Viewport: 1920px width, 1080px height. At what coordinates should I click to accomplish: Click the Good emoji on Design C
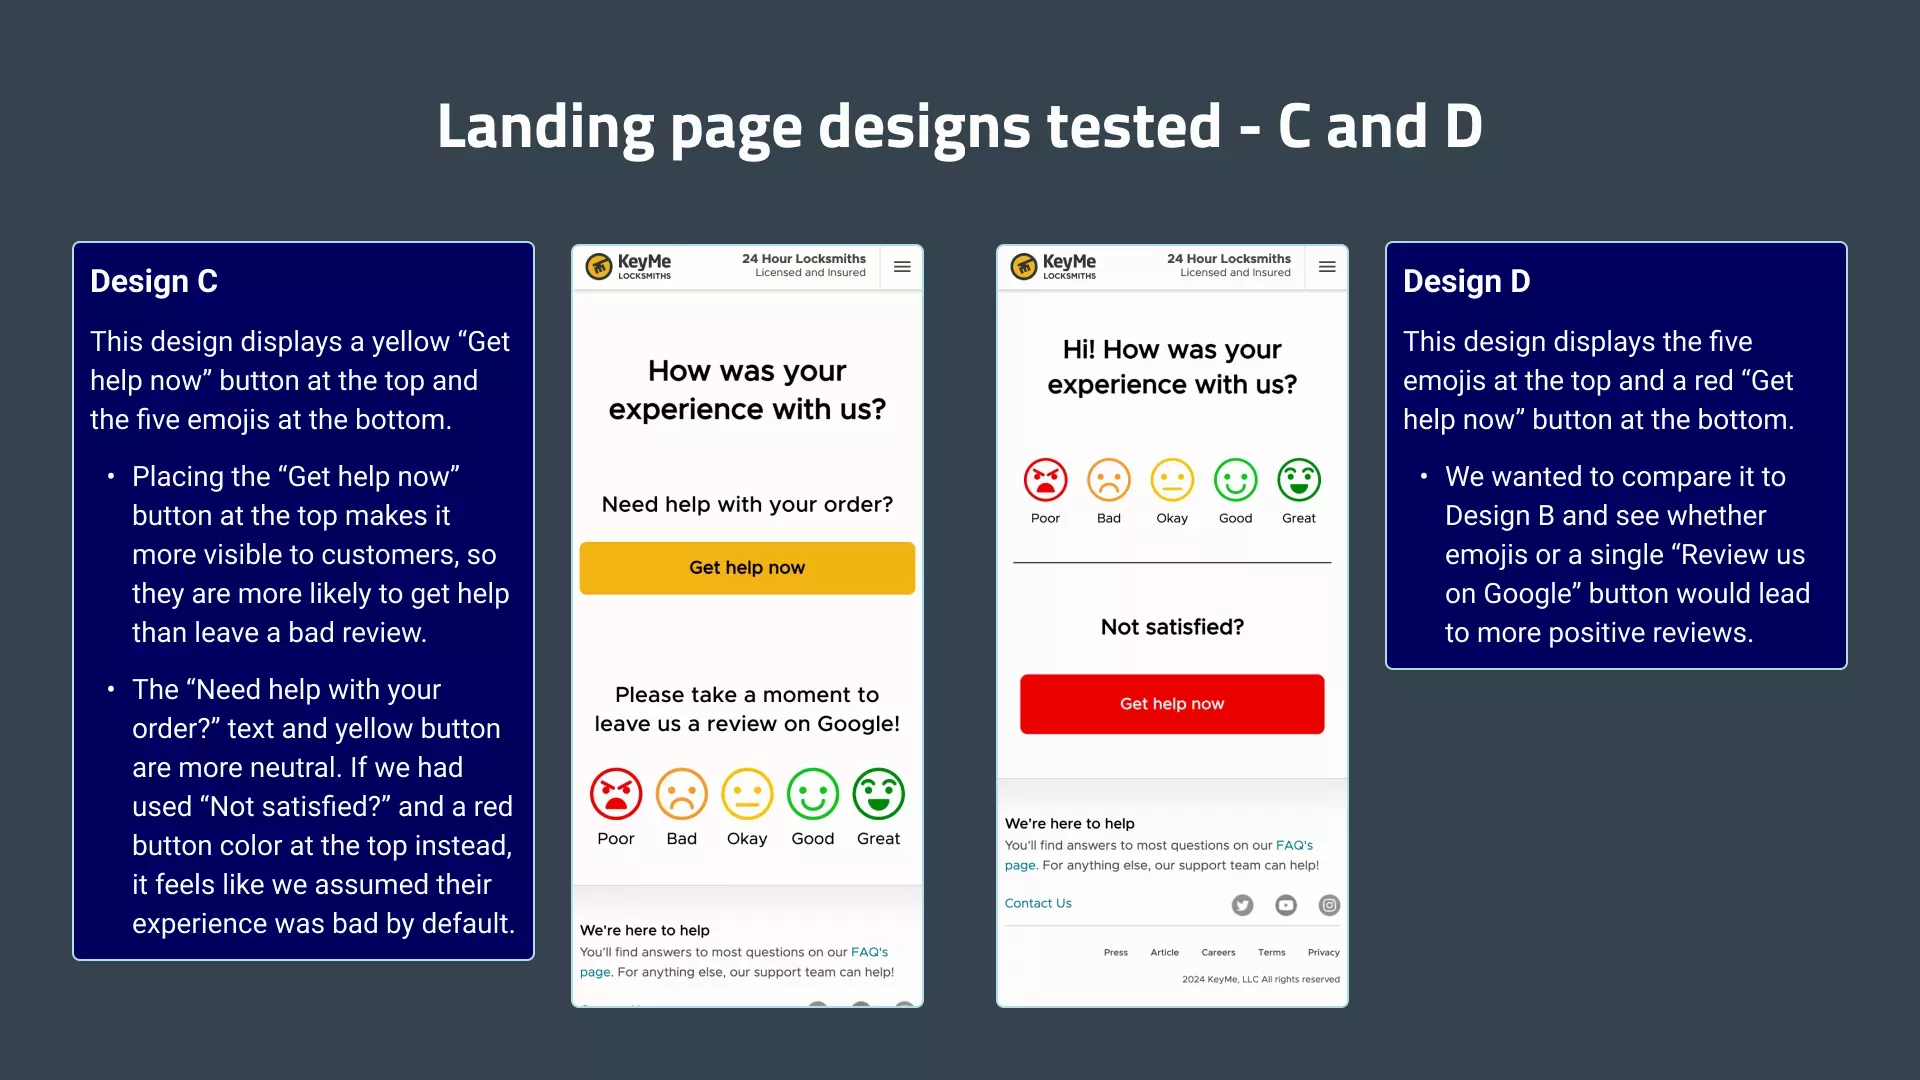[812, 794]
